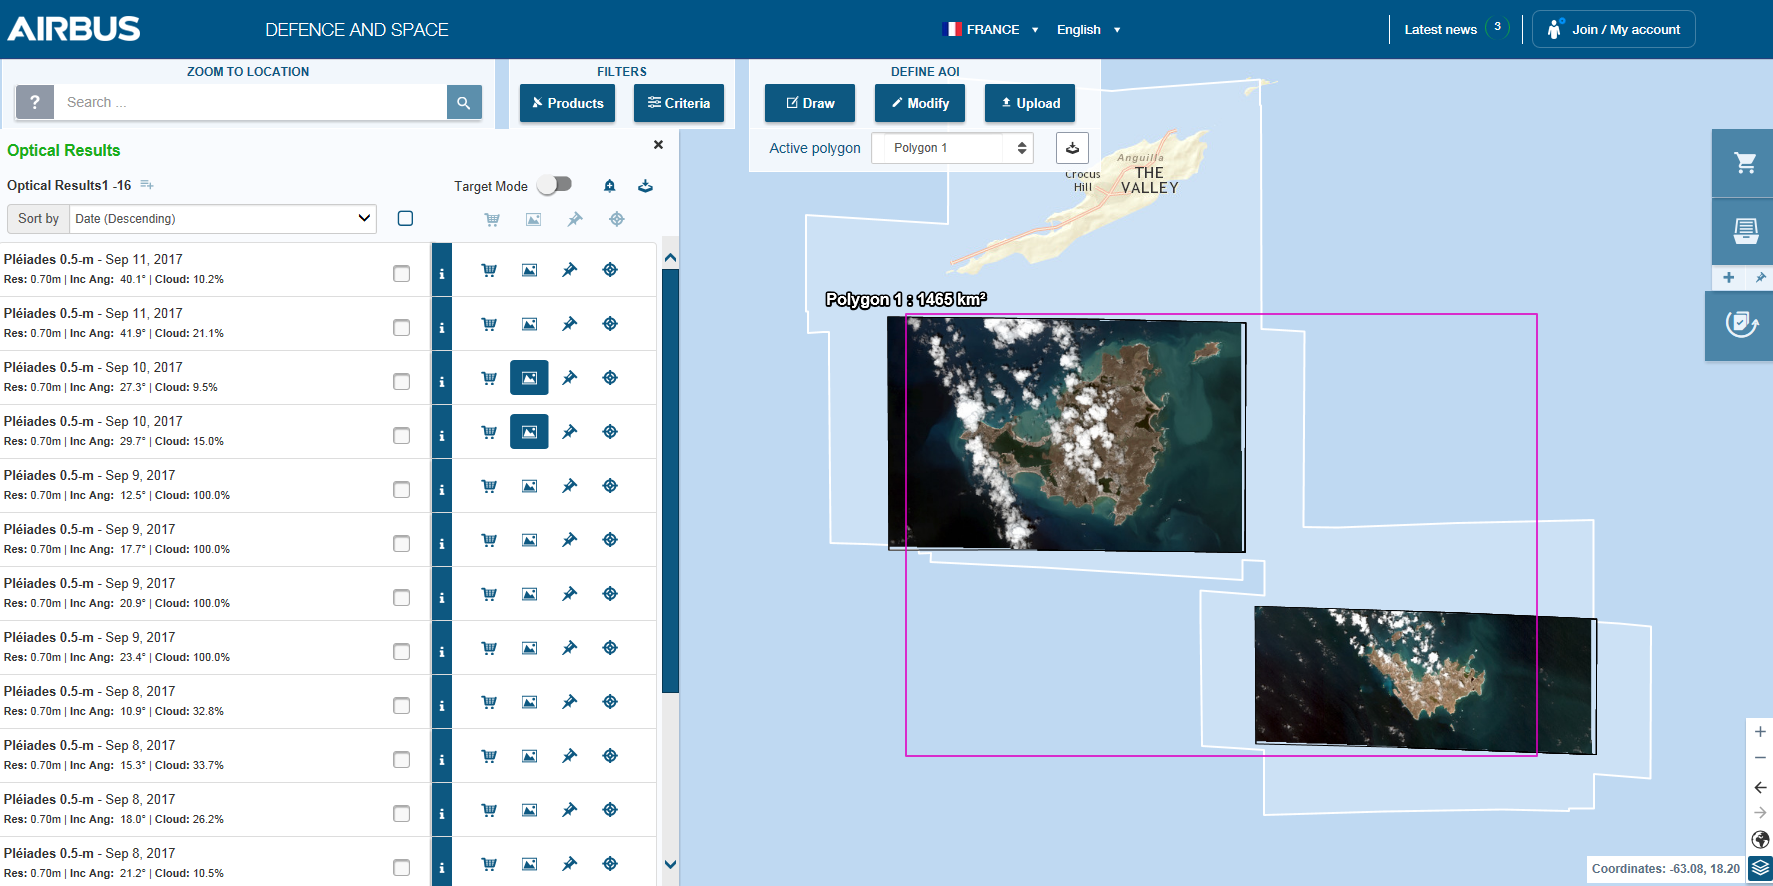This screenshot has height=886, width=1773.
Task: Open the tasking clock-check side icon
Action: (1741, 325)
